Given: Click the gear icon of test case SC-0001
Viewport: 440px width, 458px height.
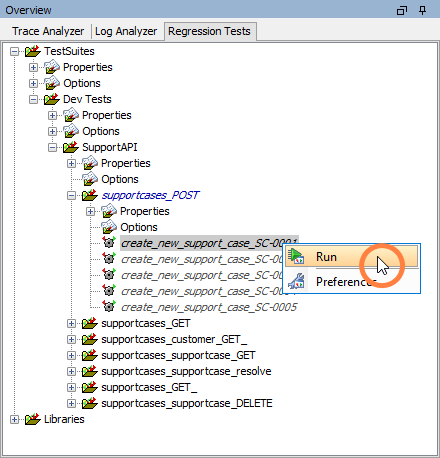Looking at the screenshot, I should 109,242.
